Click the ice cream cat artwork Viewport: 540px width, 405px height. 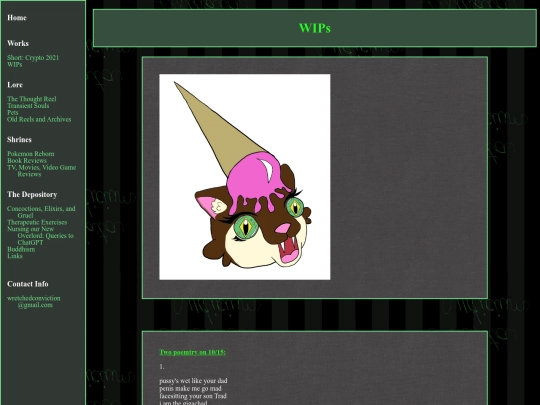(245, 177)
